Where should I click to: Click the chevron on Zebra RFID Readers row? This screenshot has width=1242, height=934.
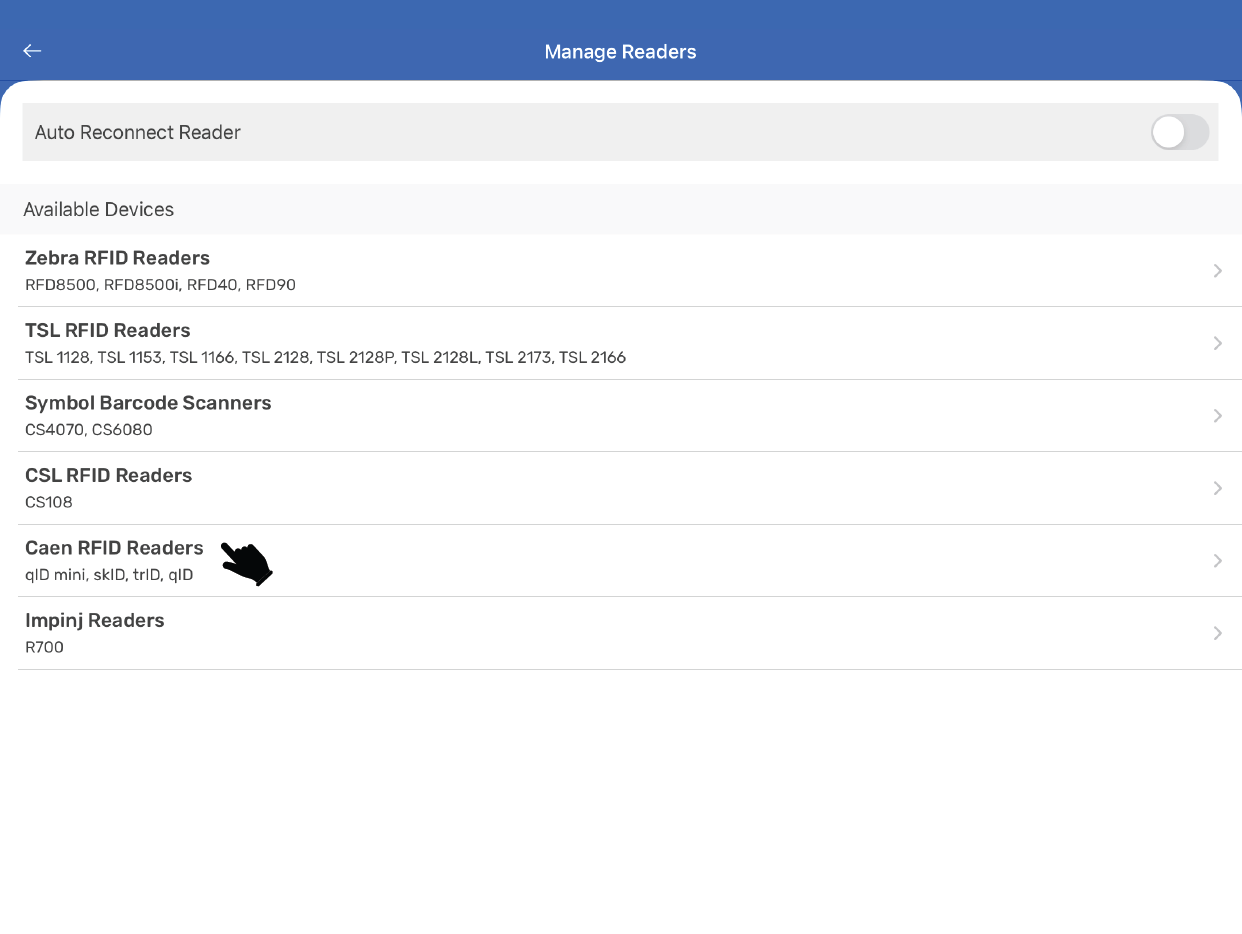pyautogui.click(x=1217, y=271)
